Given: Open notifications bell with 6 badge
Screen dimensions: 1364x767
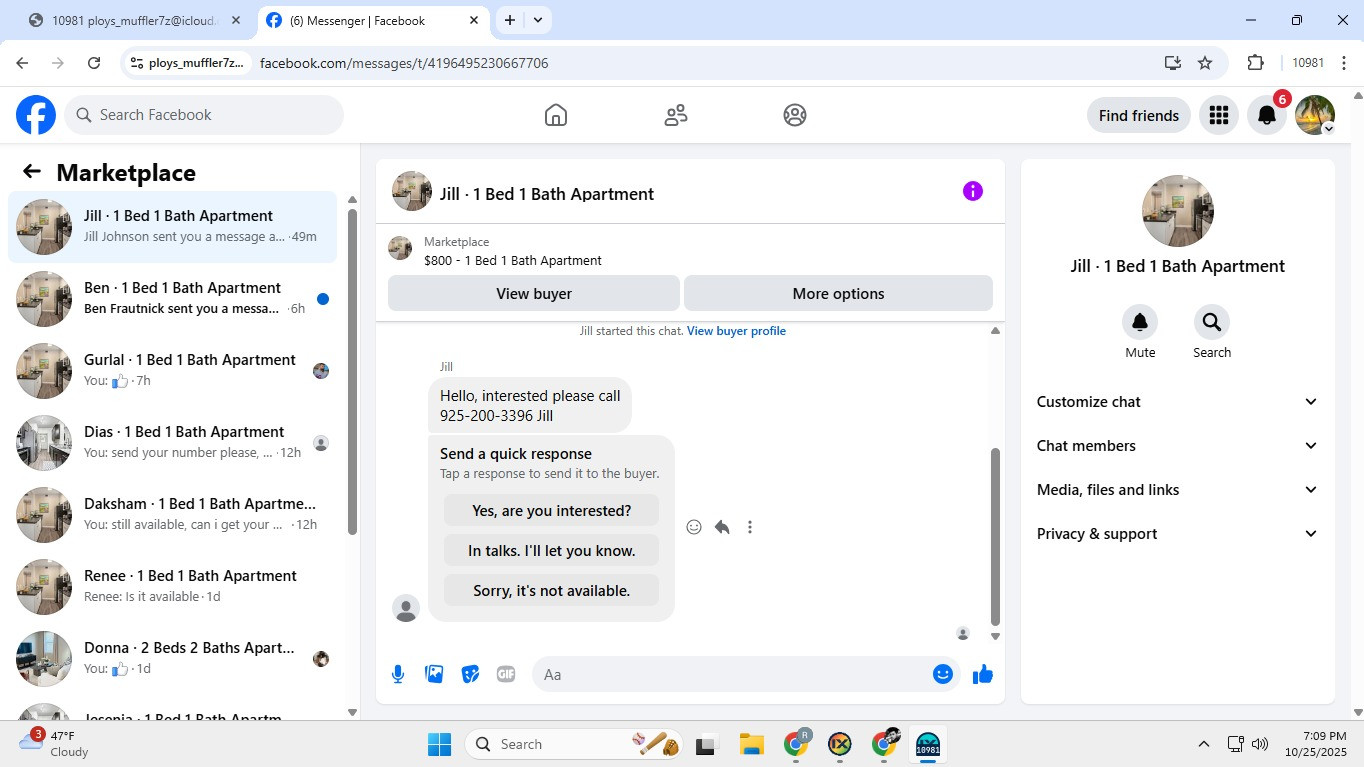Looking at the screenshot, I should coord(1267,115).
